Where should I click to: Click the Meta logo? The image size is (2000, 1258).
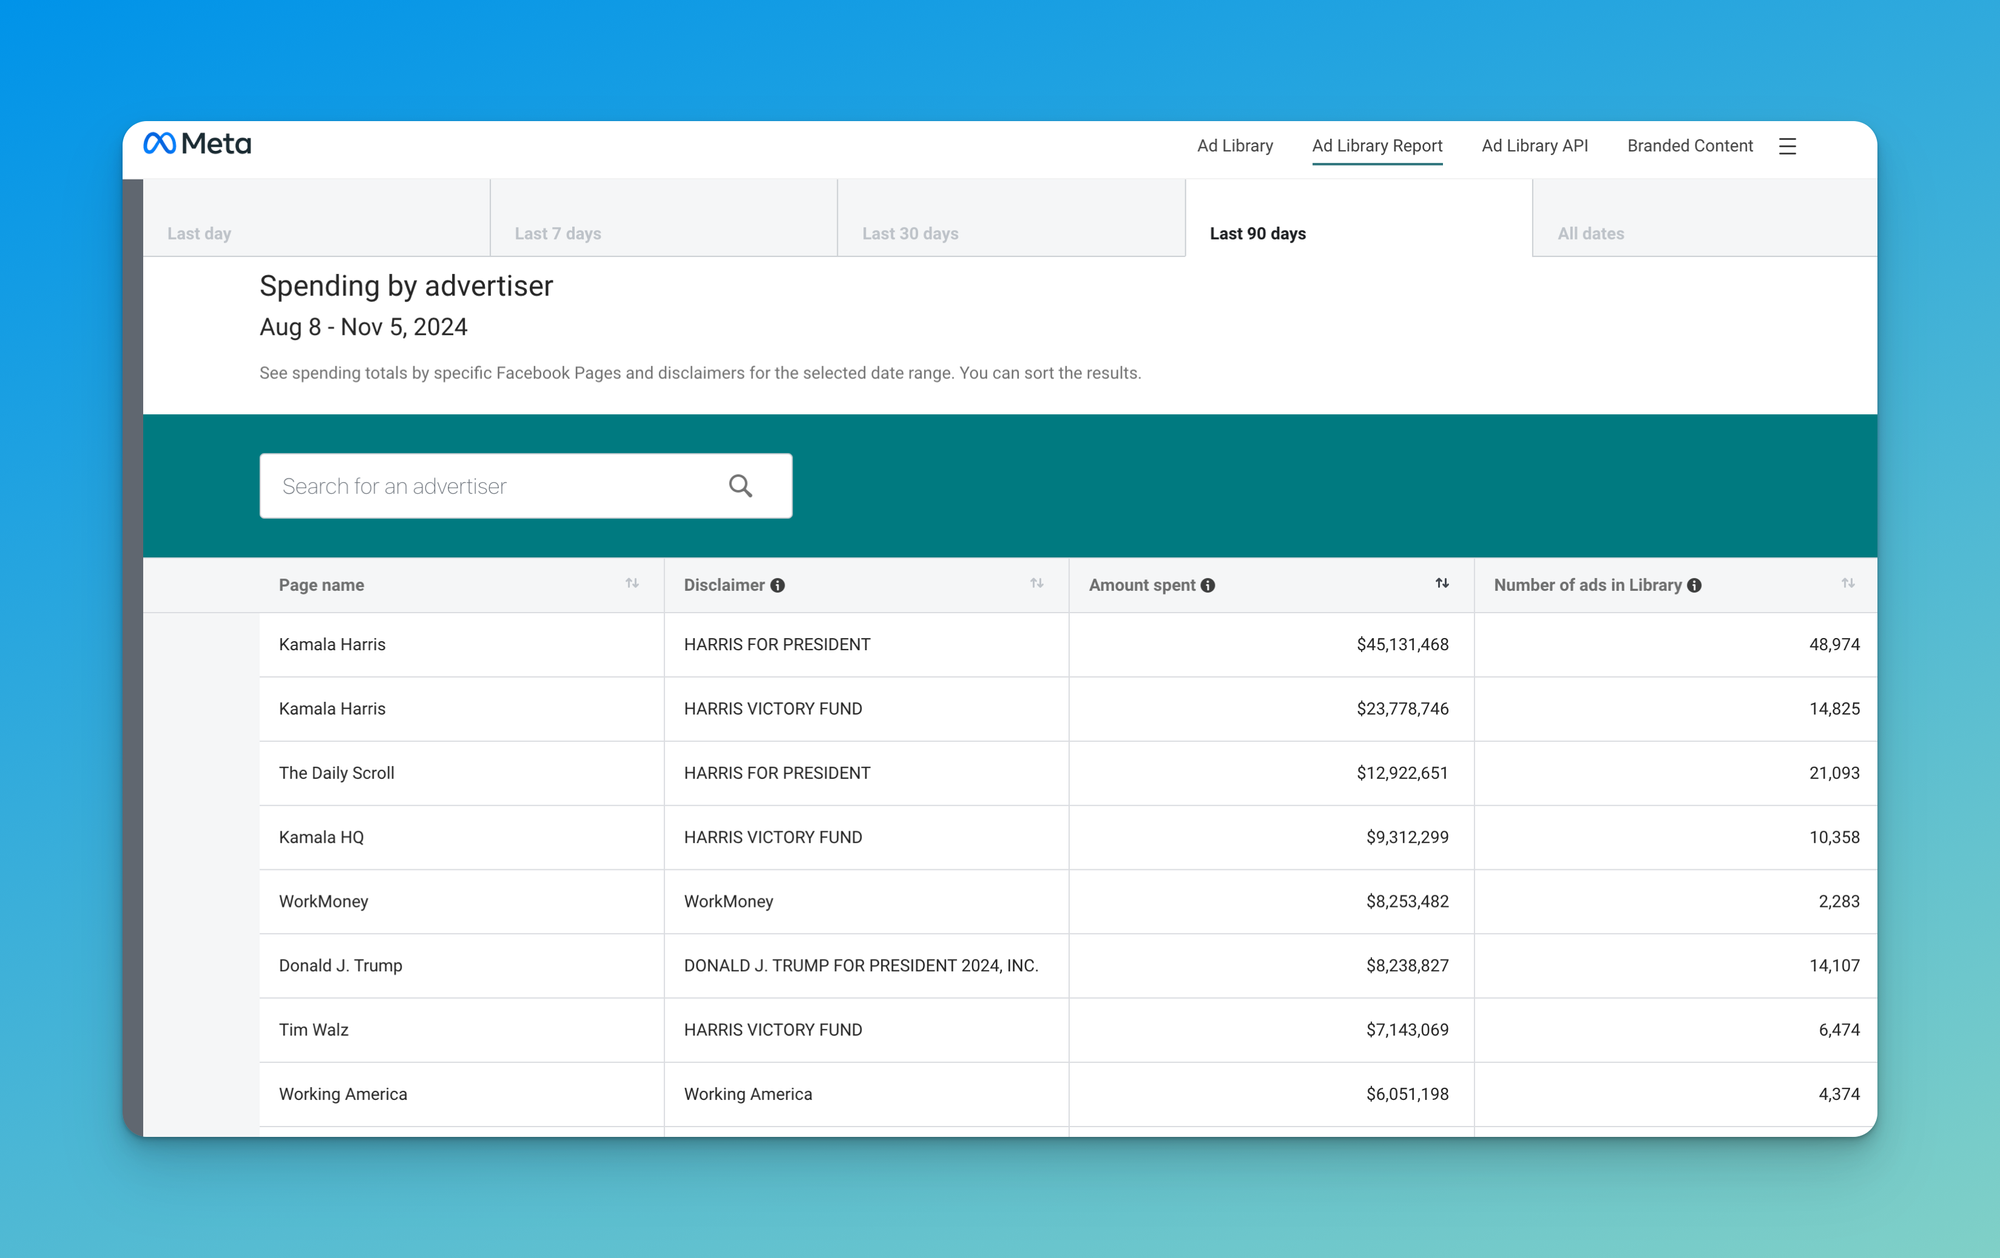[x=197, y=144]
